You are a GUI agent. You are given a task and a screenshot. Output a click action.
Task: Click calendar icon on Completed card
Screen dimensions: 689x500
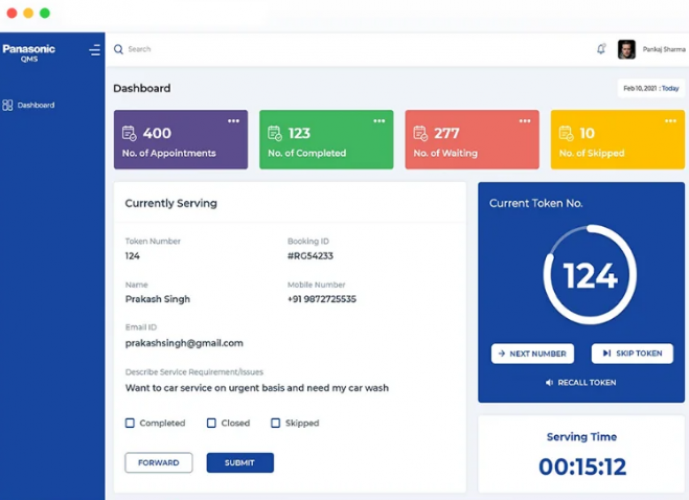tap(275, 133)
